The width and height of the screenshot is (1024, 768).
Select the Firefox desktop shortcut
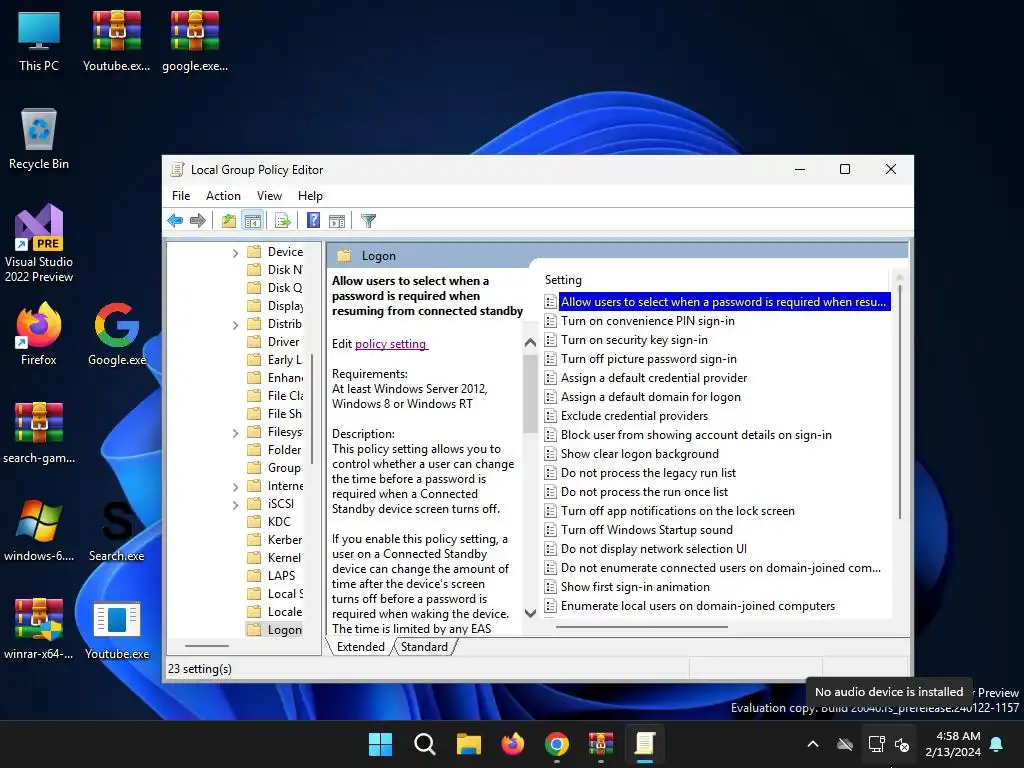(39, 334)
